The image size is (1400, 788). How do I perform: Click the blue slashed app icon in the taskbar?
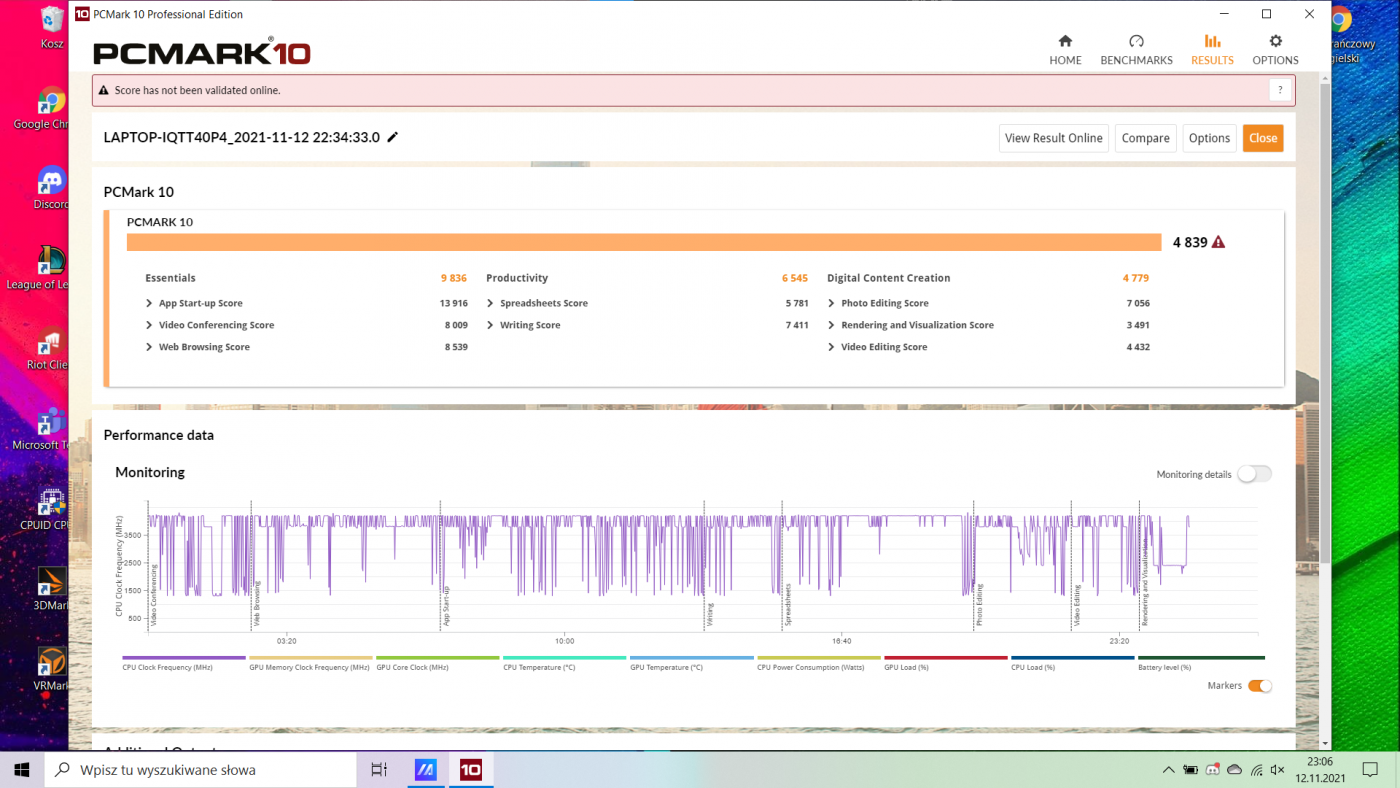(426, 770)
